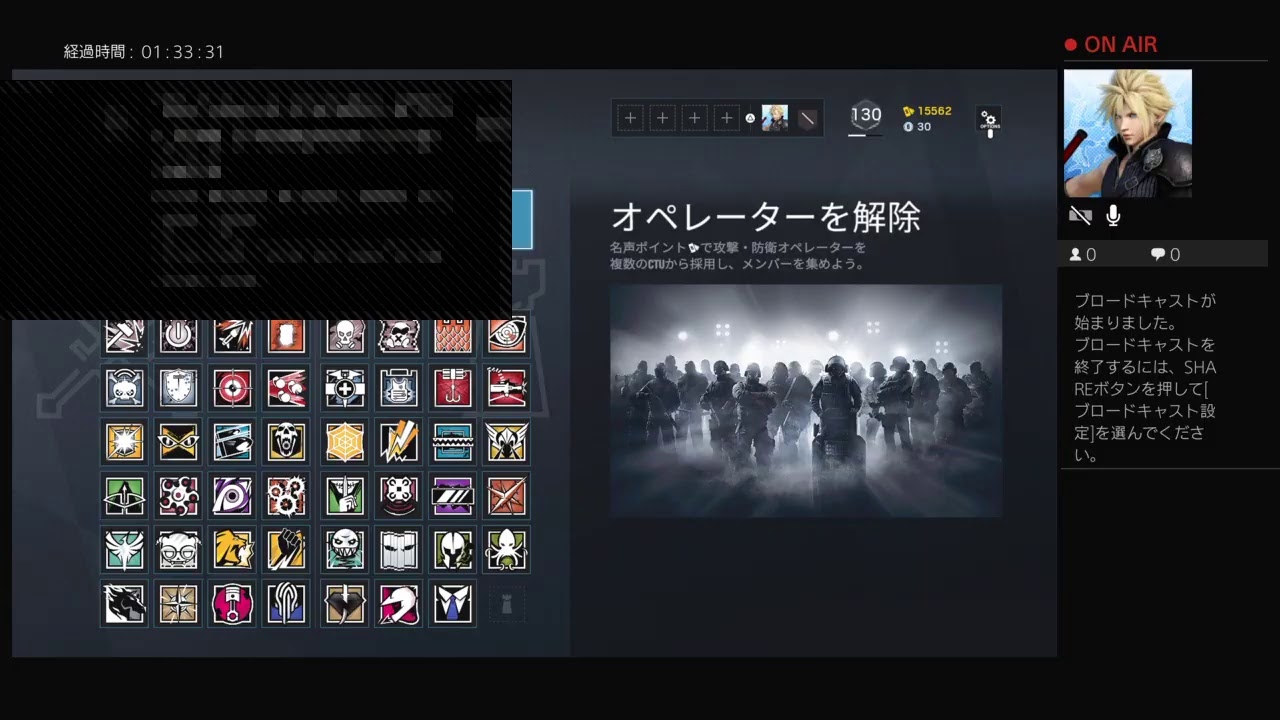Select Valkyrie winged yellow icon
Viewport: 1280px width, 720px height.
click(x=507, y=442)
